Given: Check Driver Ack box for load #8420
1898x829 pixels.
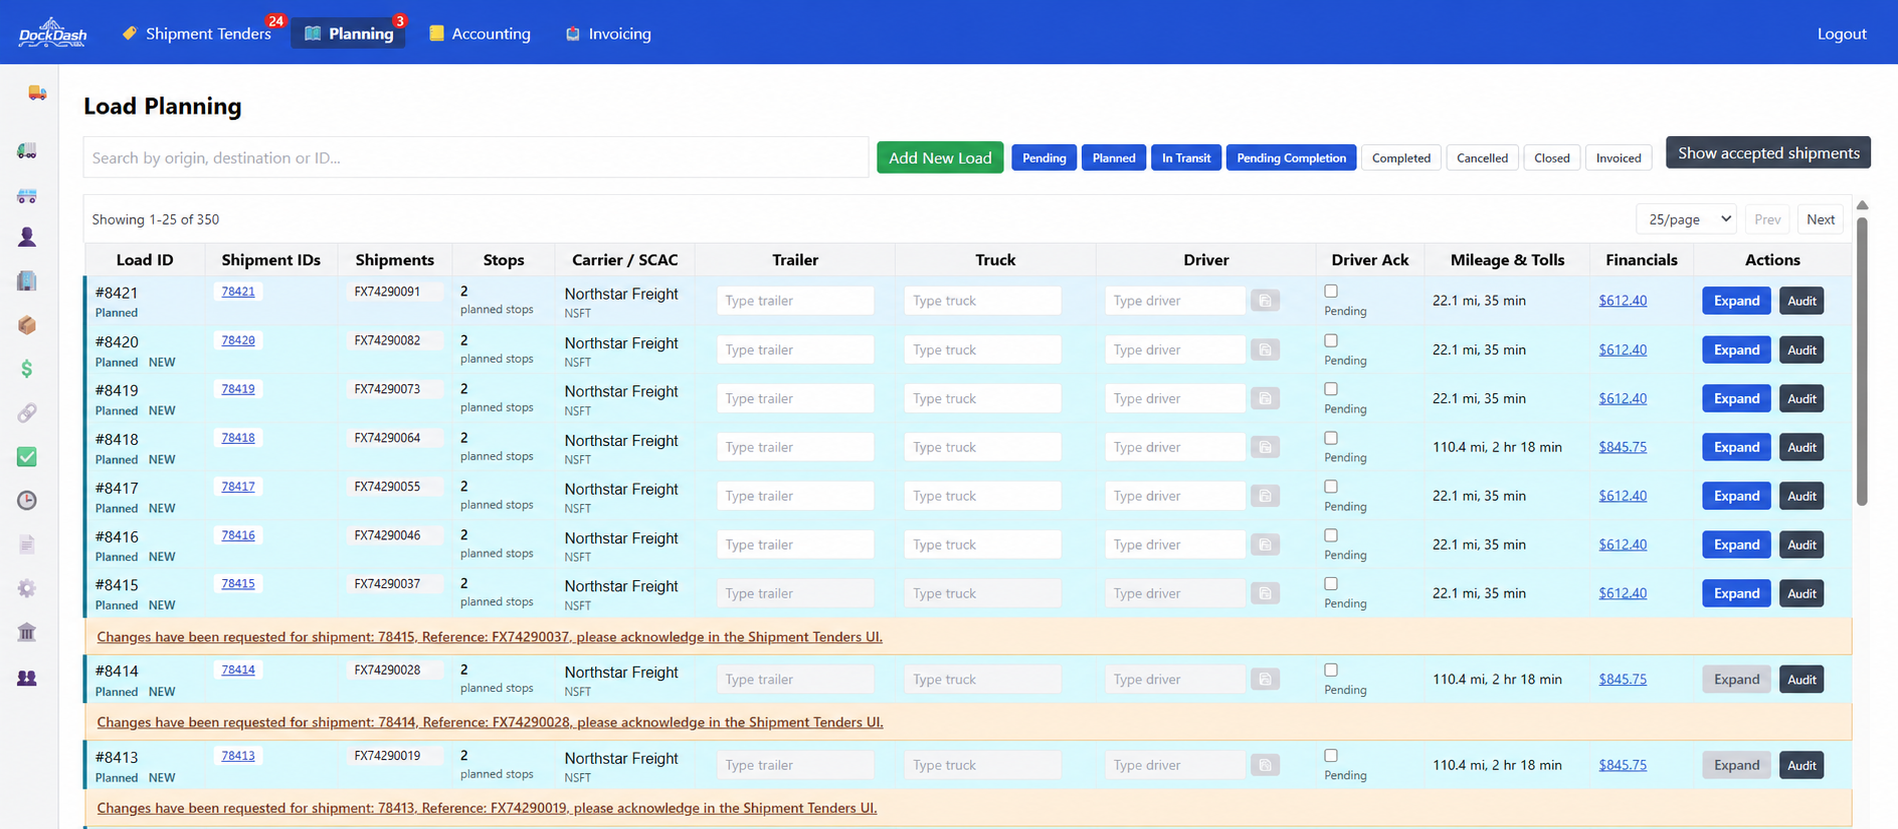Looking at the screenshot, I should coord(1331,340).
